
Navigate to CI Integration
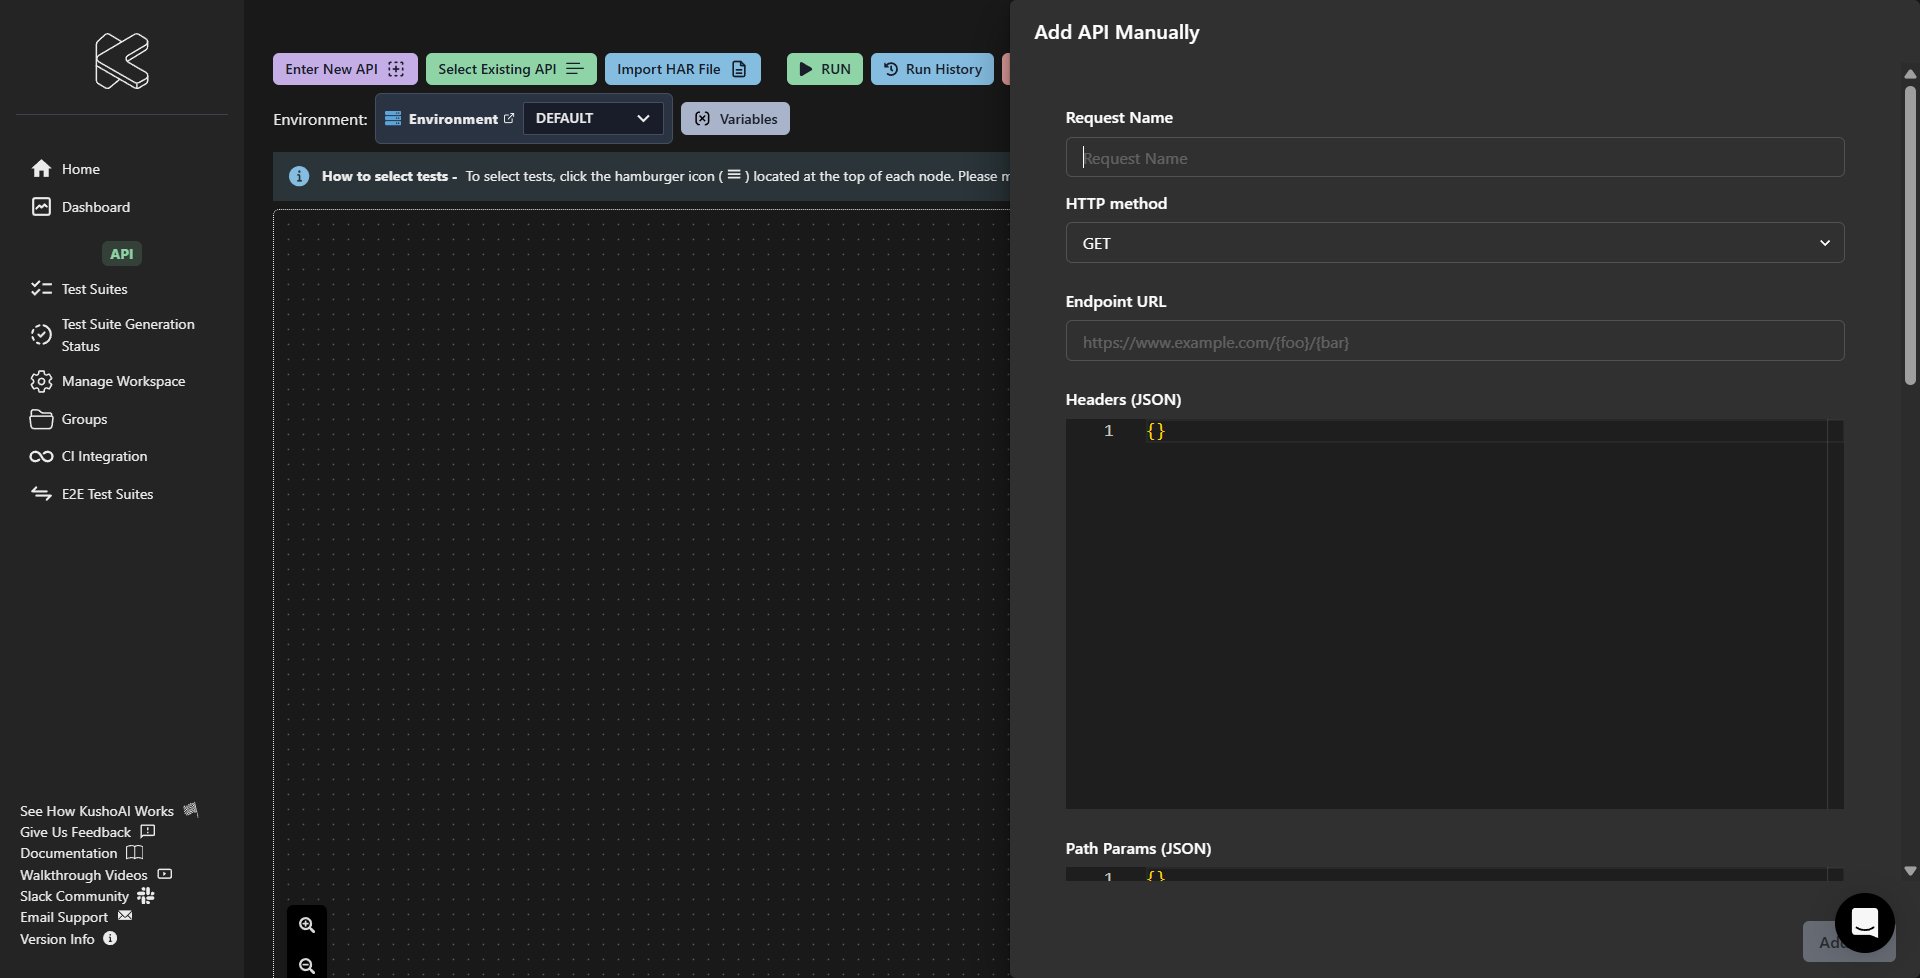104,456
